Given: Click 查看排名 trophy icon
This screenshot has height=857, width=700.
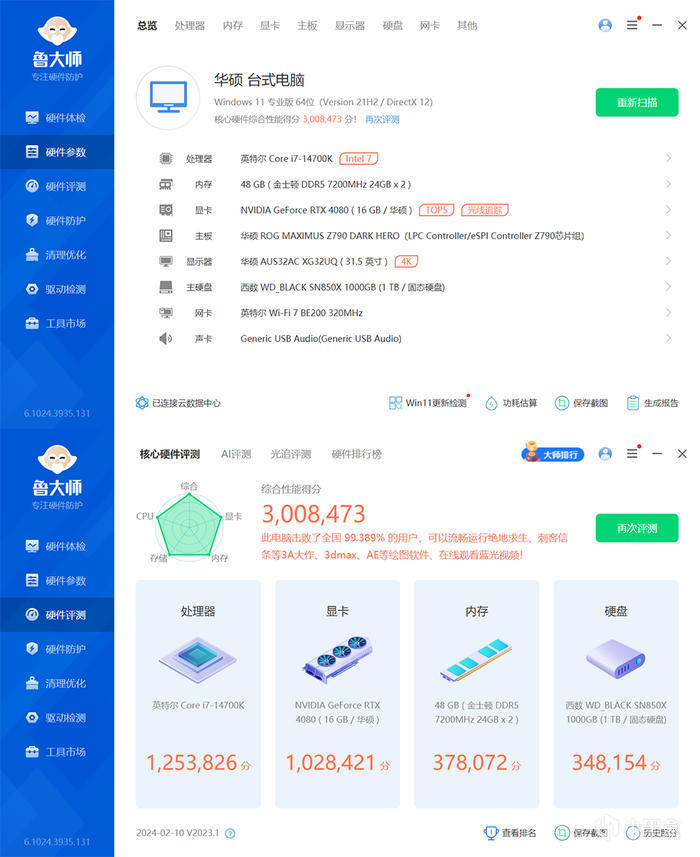Looking at the screenshot, I should click(491, 832).
